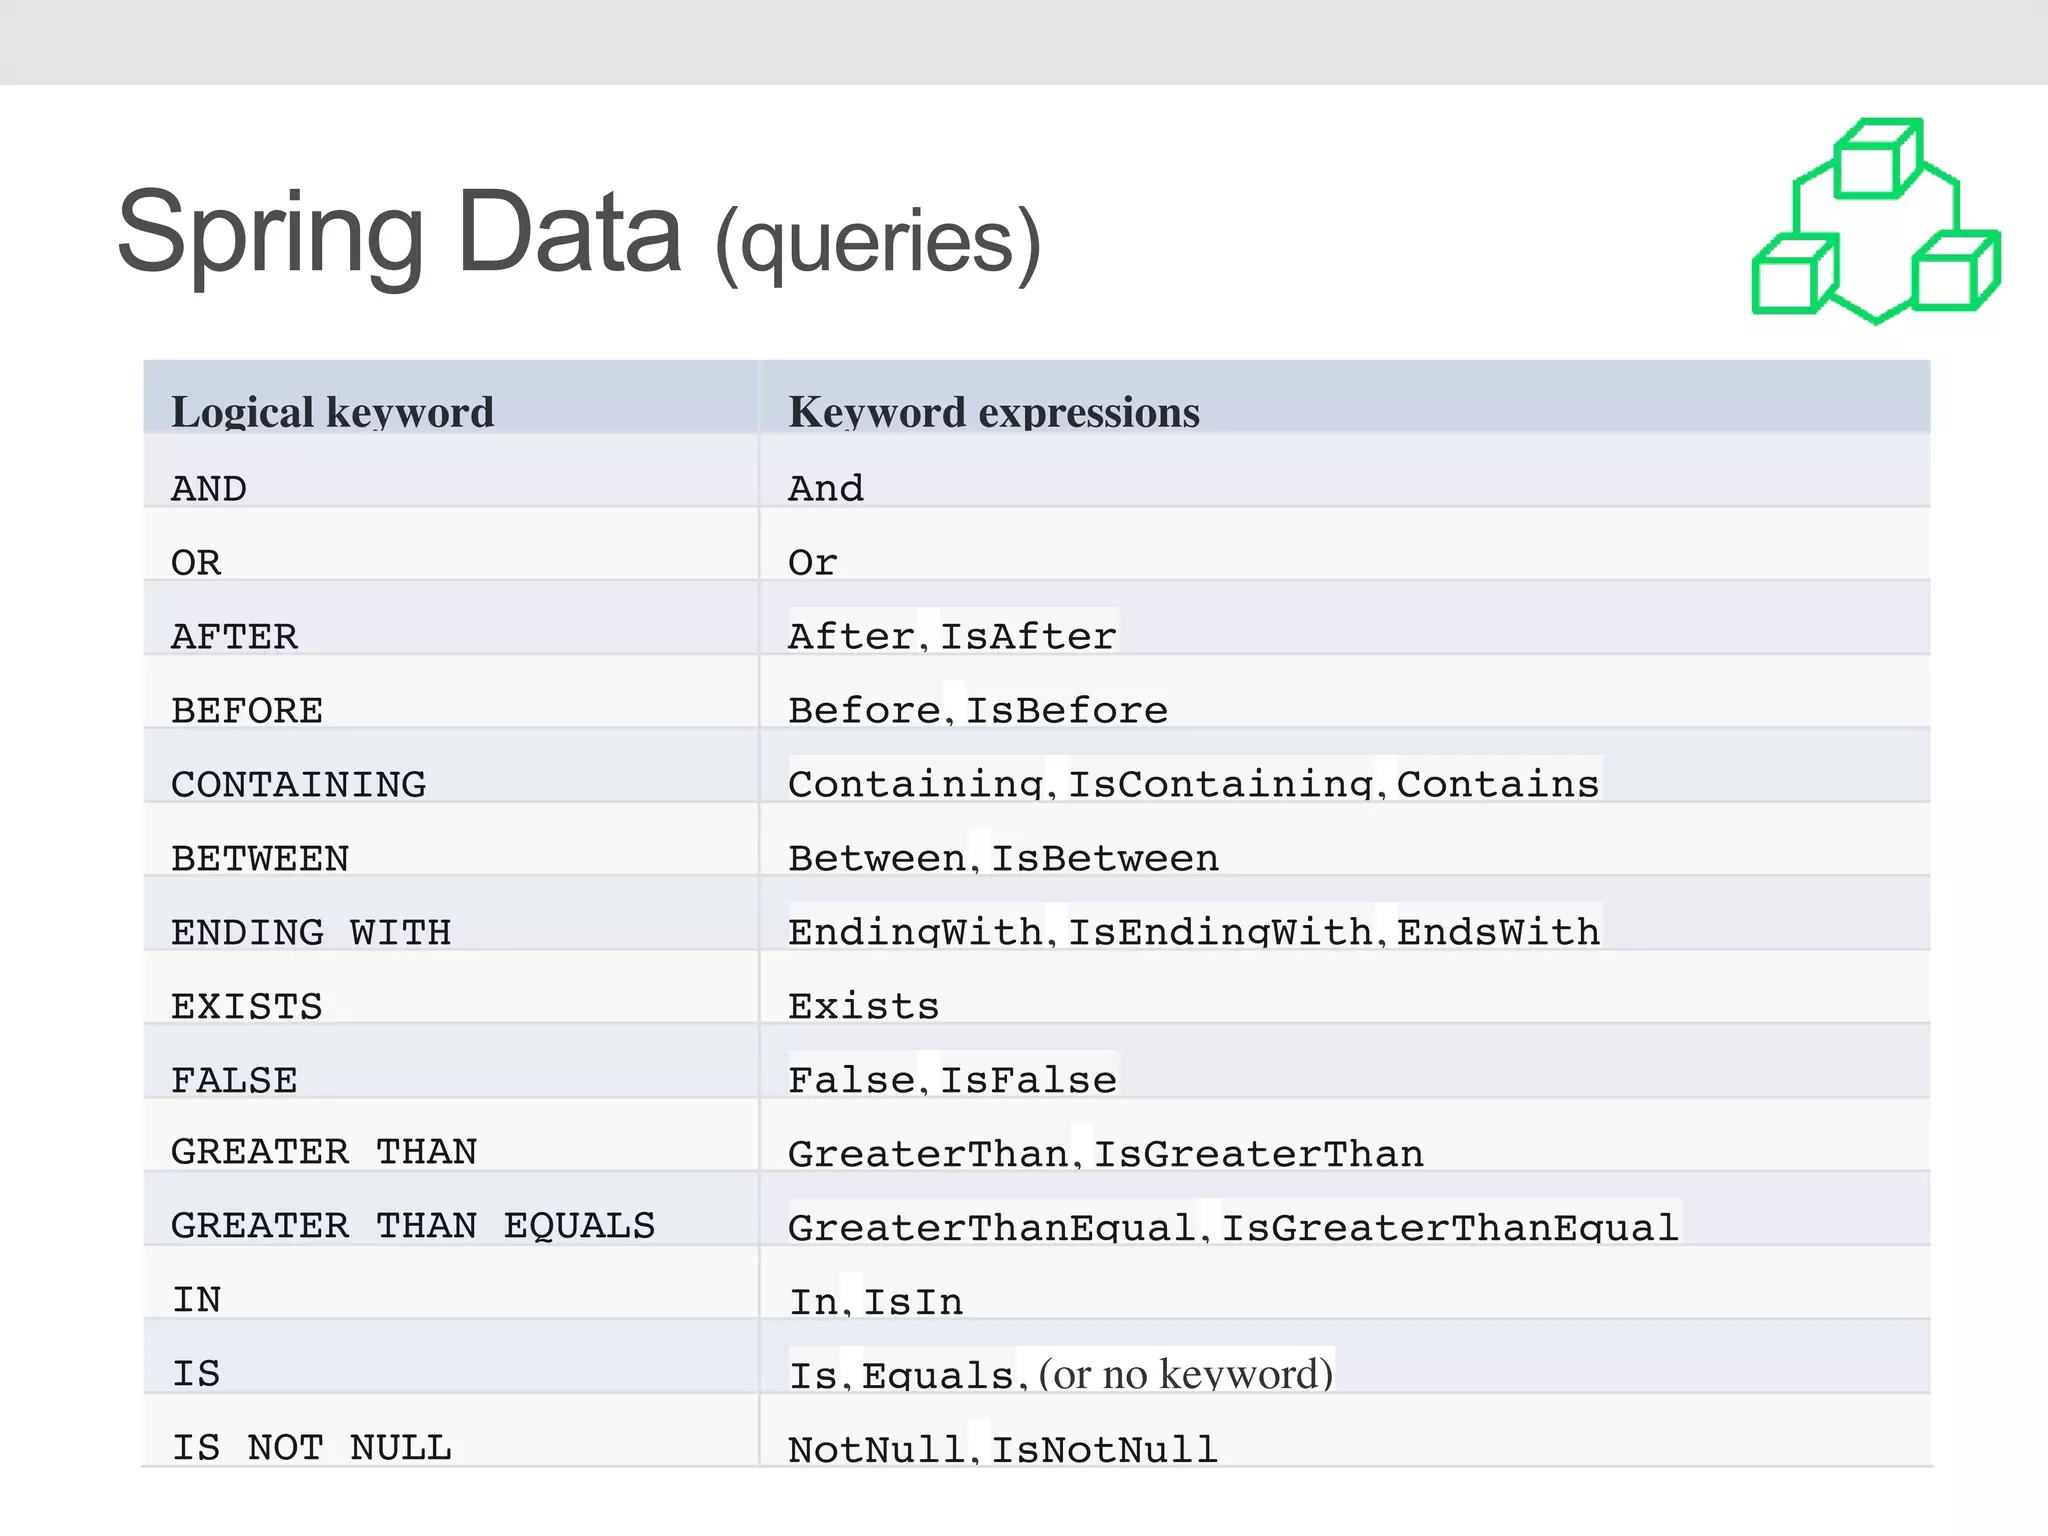Select the 'NotNull, IsNotNull' expression cell

pyautogui.click(x=1345, y=1431)
